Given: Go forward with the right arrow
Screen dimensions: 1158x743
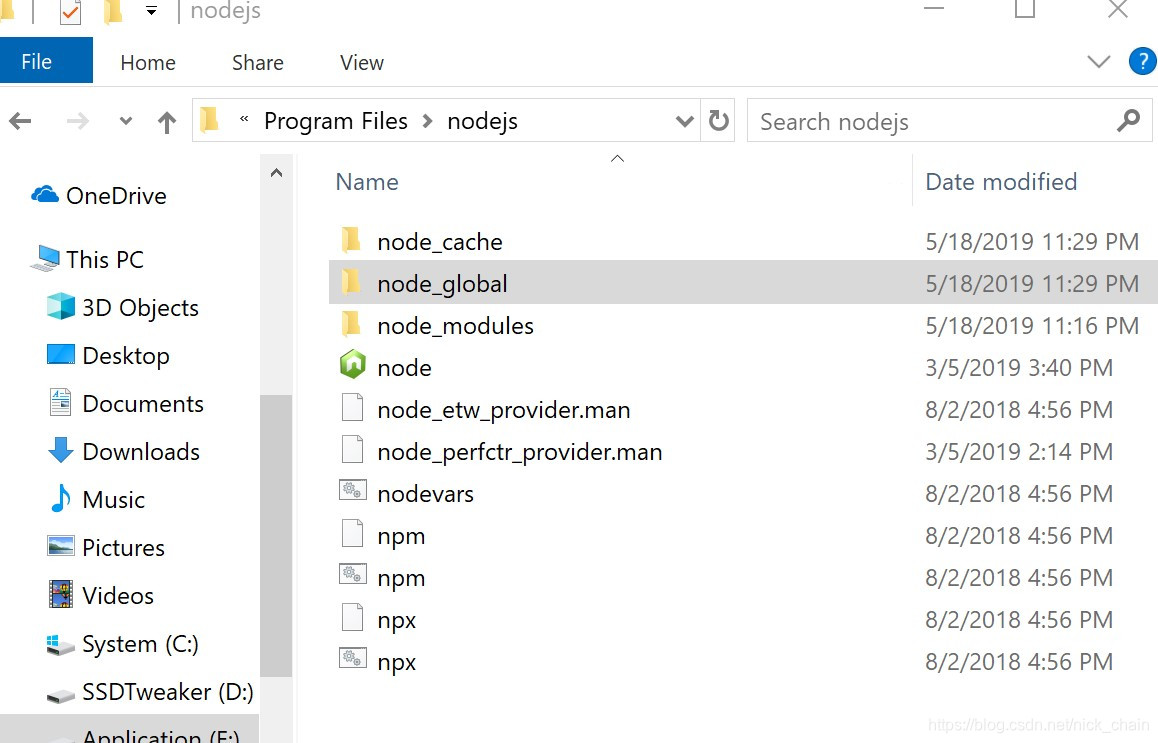Looking at the screenshot, I should click(x=78, y=121).
